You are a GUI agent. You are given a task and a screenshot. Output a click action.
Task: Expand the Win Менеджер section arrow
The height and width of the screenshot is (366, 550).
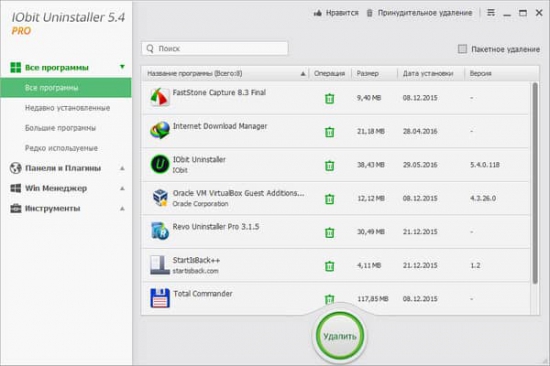pos(122,188)
